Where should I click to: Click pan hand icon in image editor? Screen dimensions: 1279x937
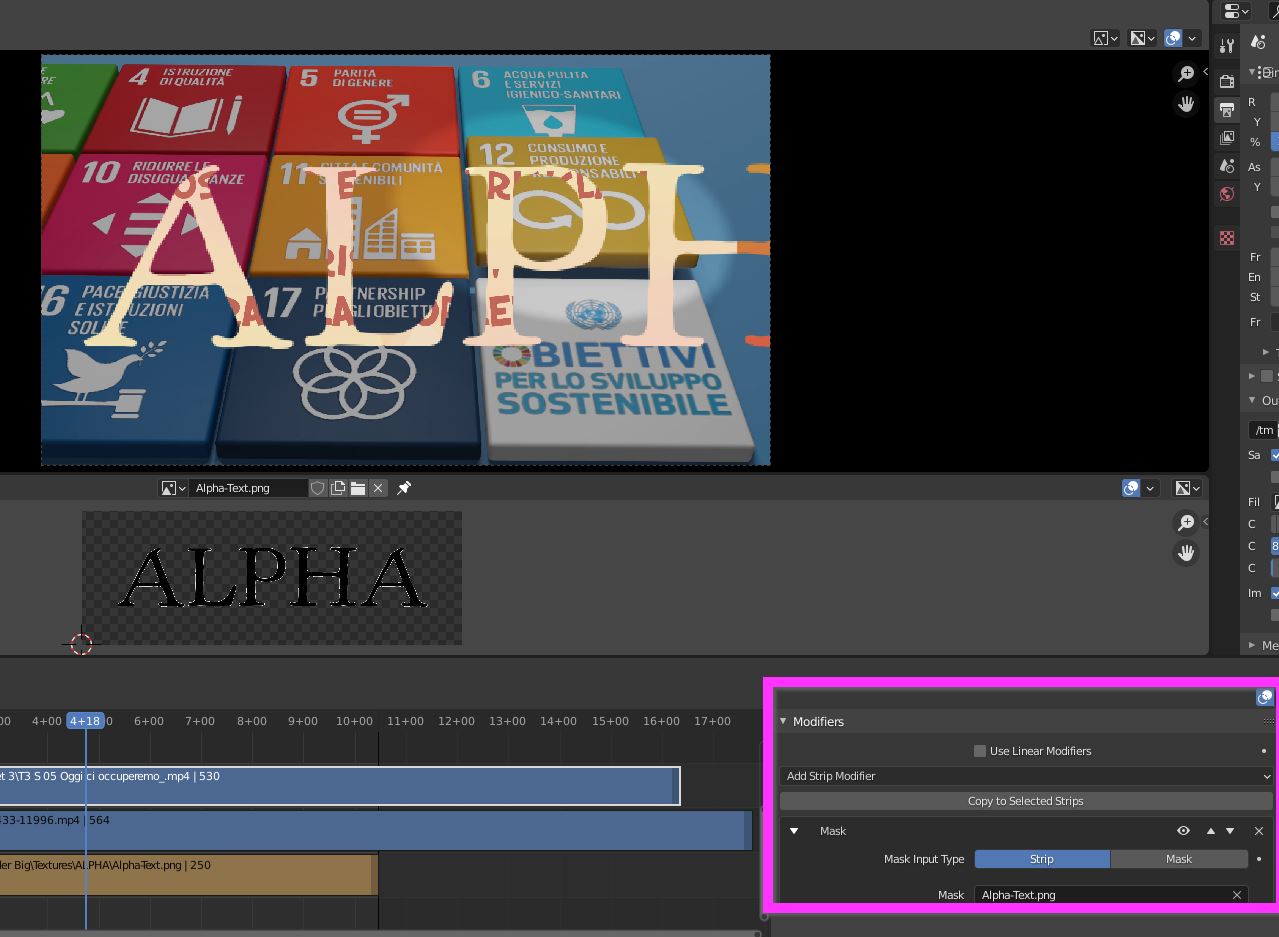point(1186,553)
